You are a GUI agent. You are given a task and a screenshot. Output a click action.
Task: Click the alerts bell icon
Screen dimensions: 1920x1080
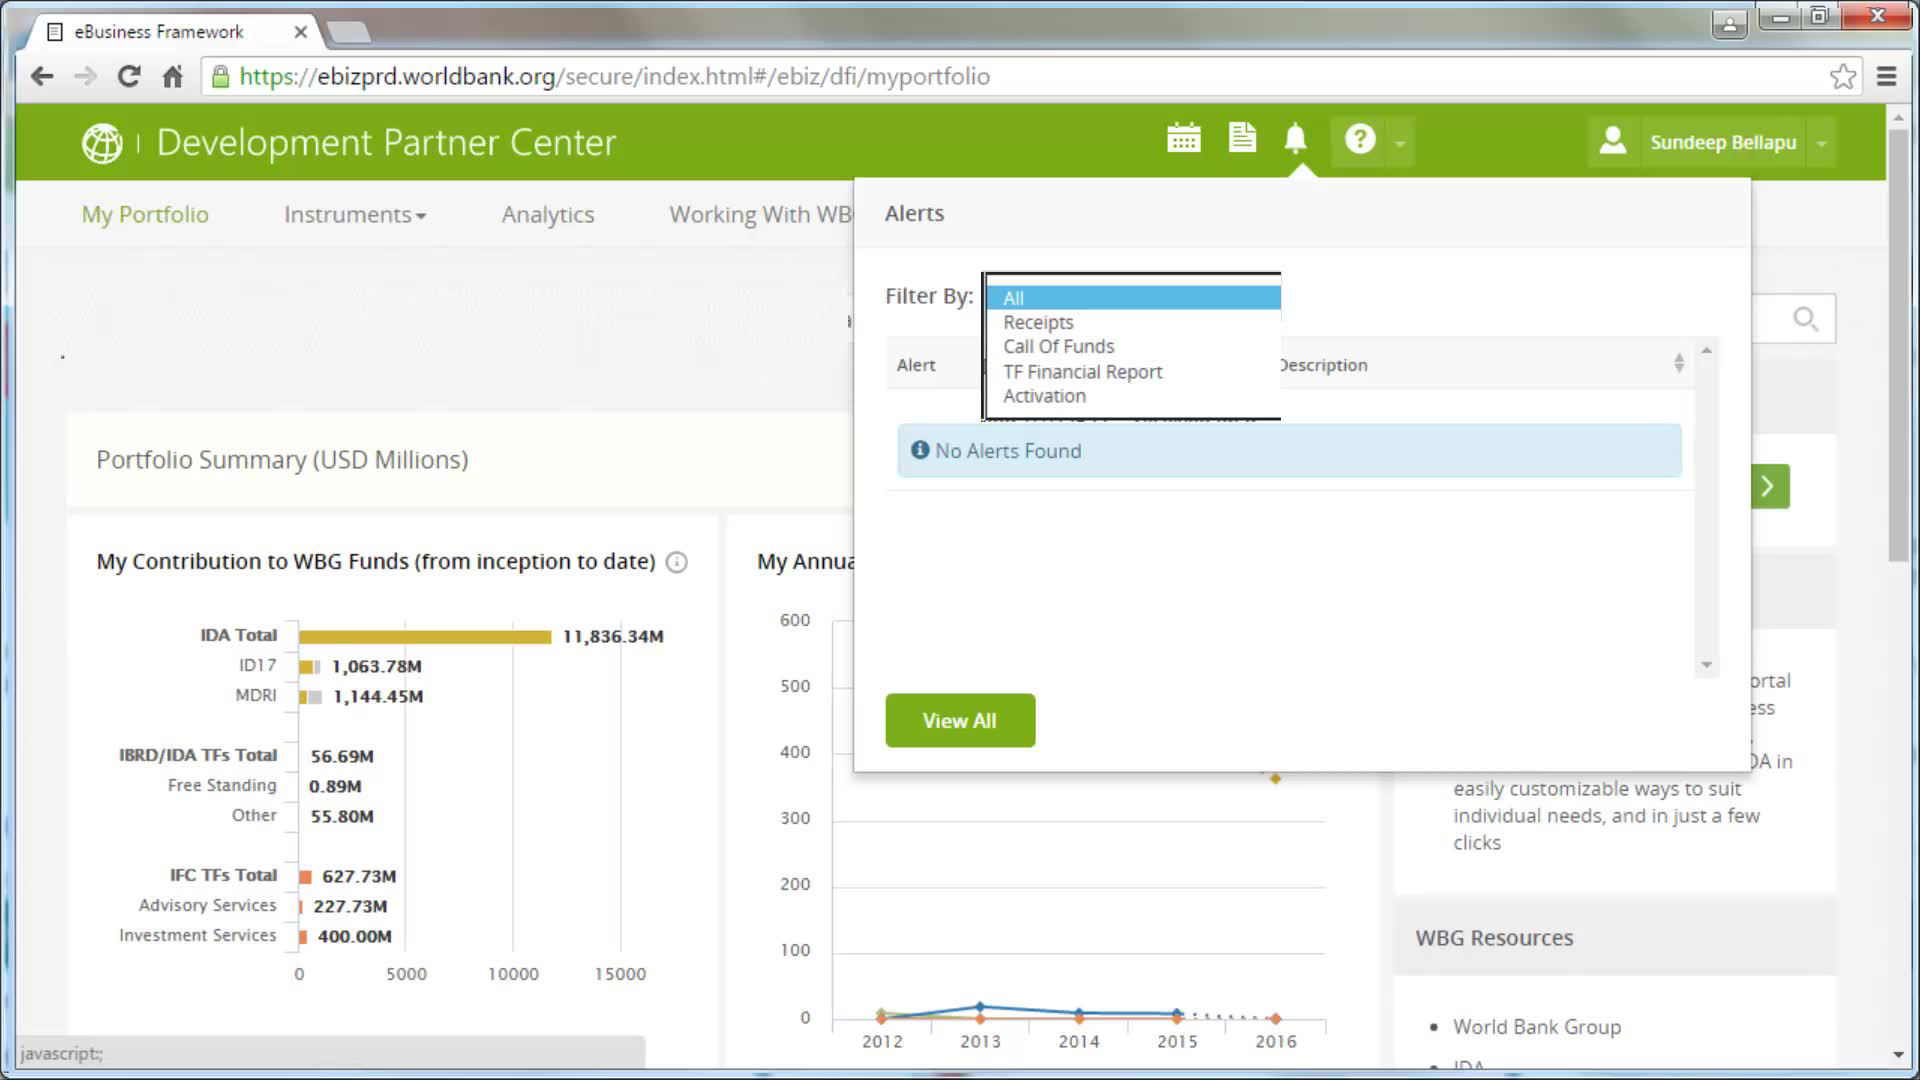click(1295, 138)
